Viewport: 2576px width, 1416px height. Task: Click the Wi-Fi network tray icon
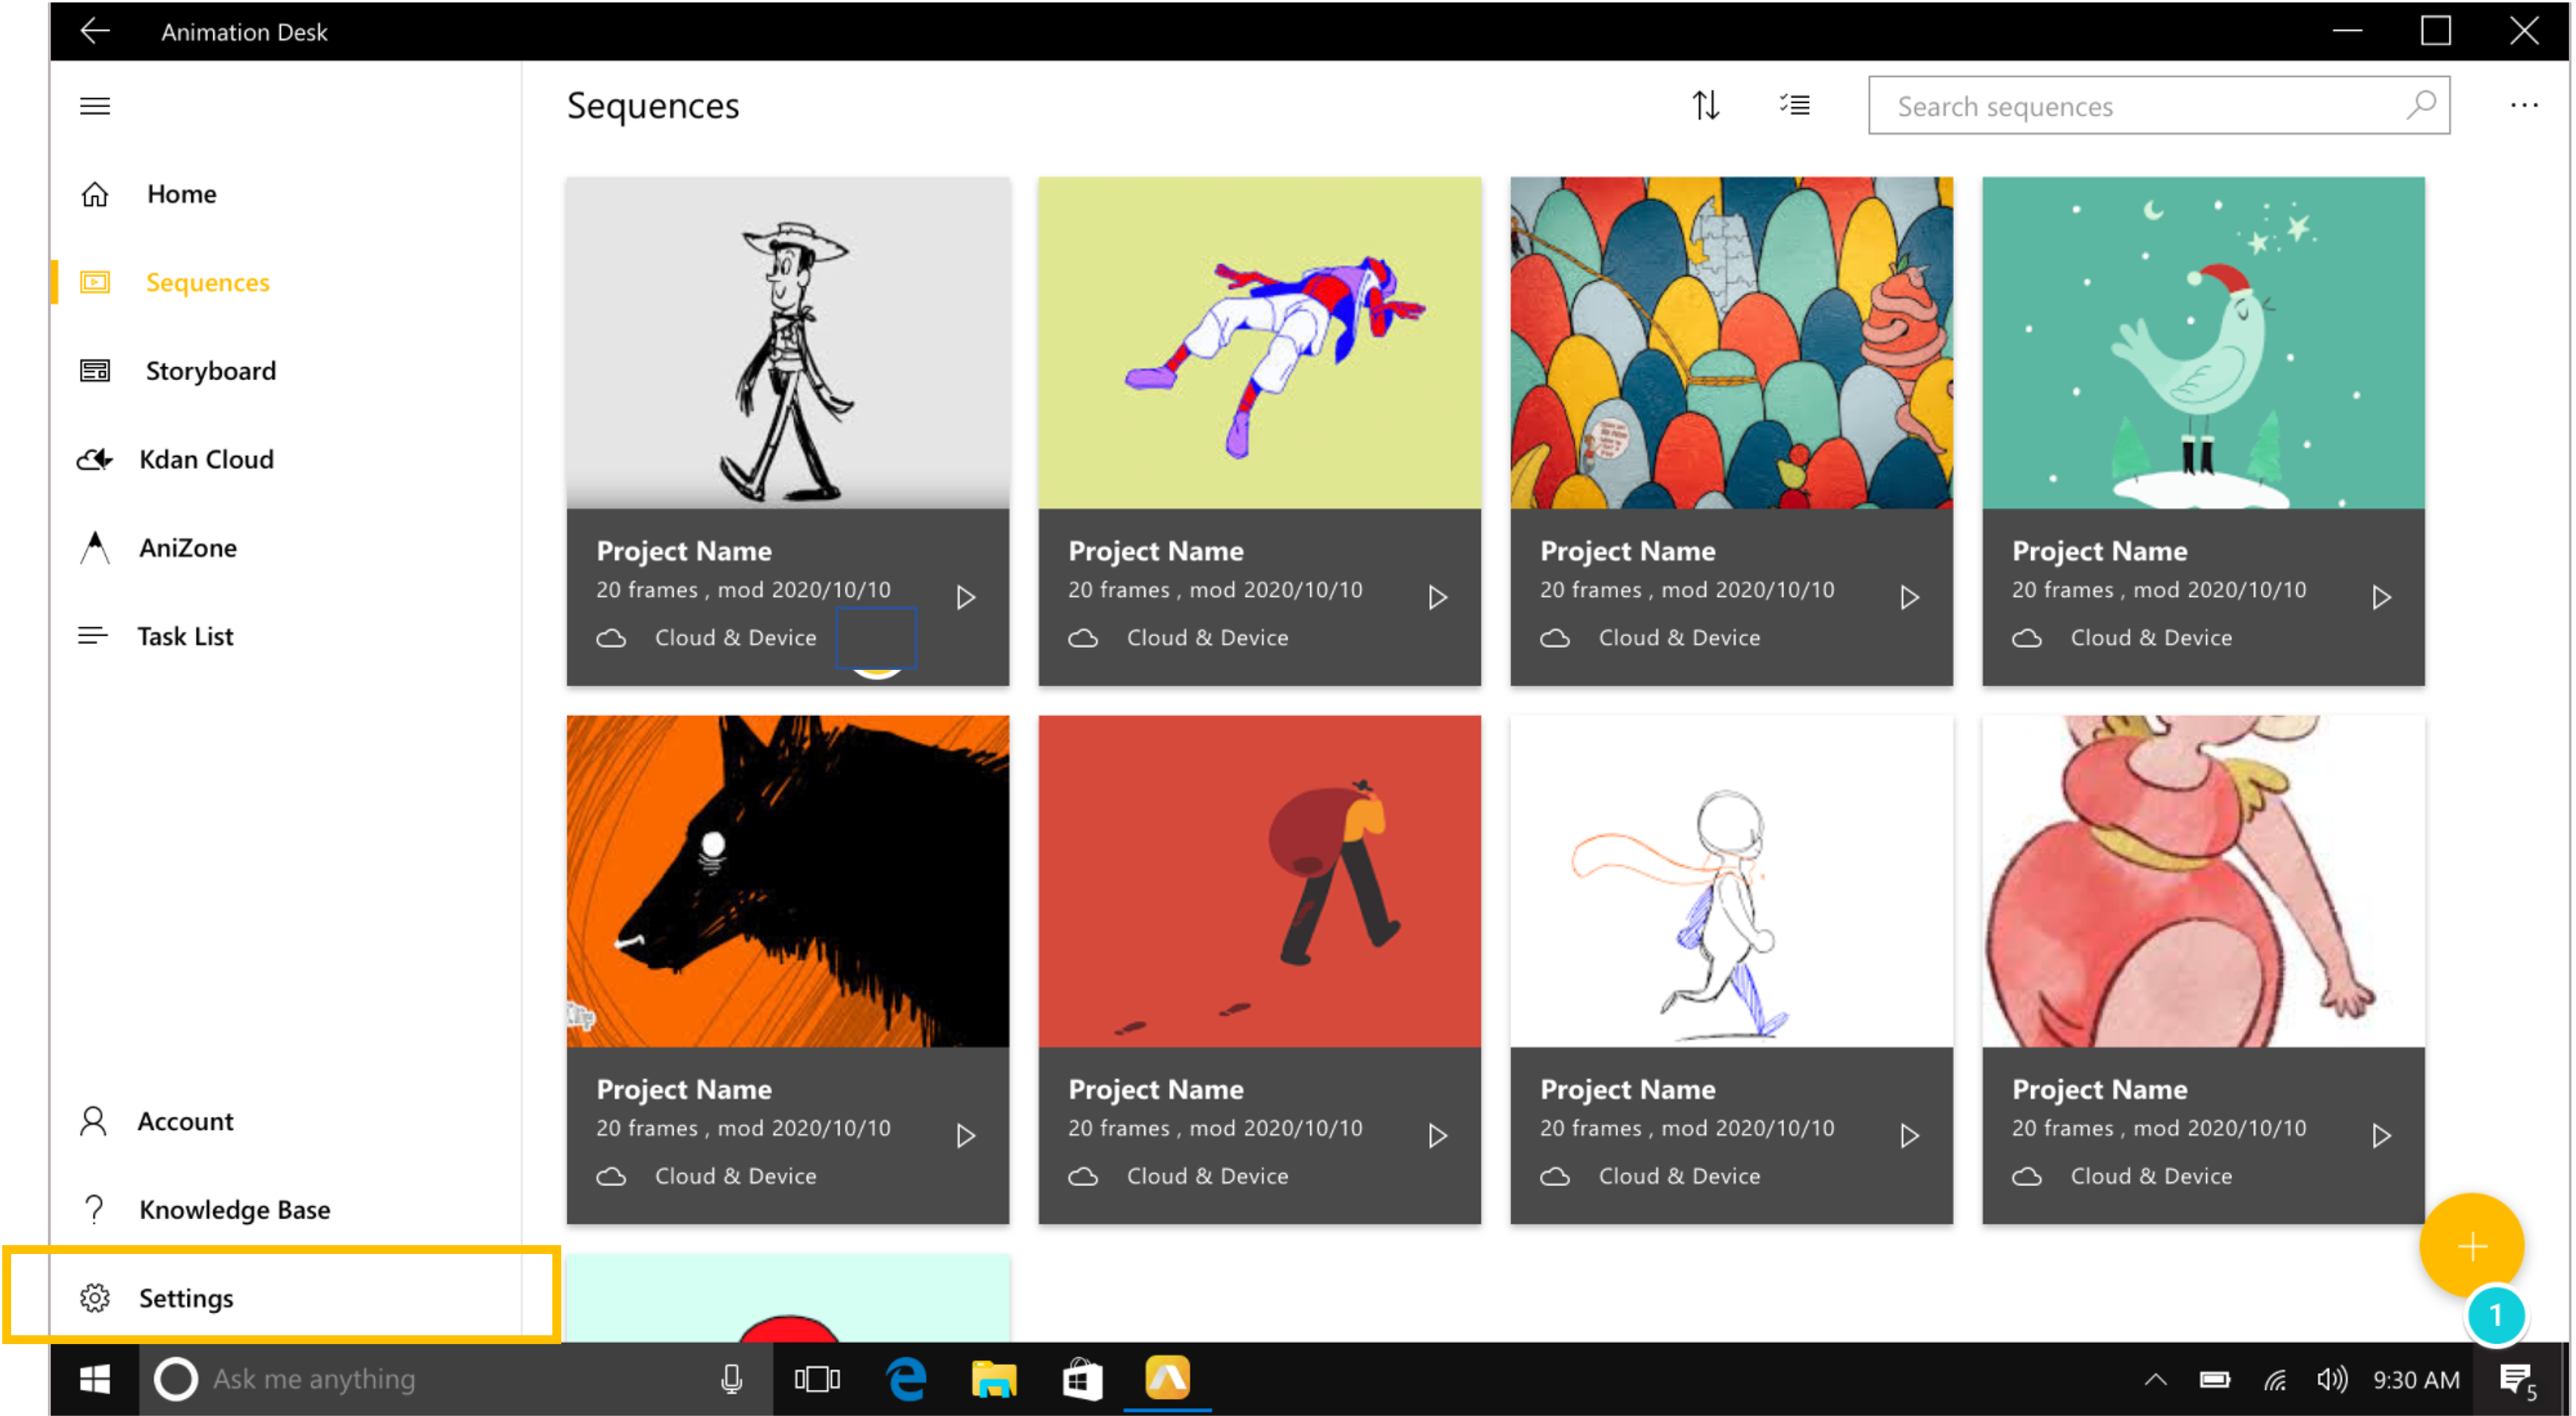click(x=2274, y=1381)
